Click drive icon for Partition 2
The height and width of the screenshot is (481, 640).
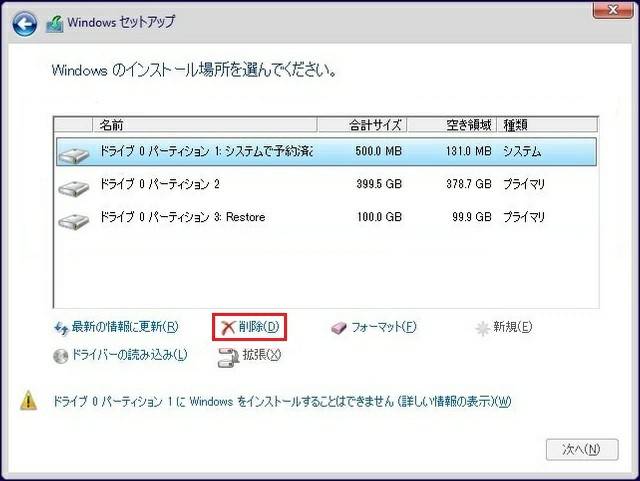coord(73,187)
